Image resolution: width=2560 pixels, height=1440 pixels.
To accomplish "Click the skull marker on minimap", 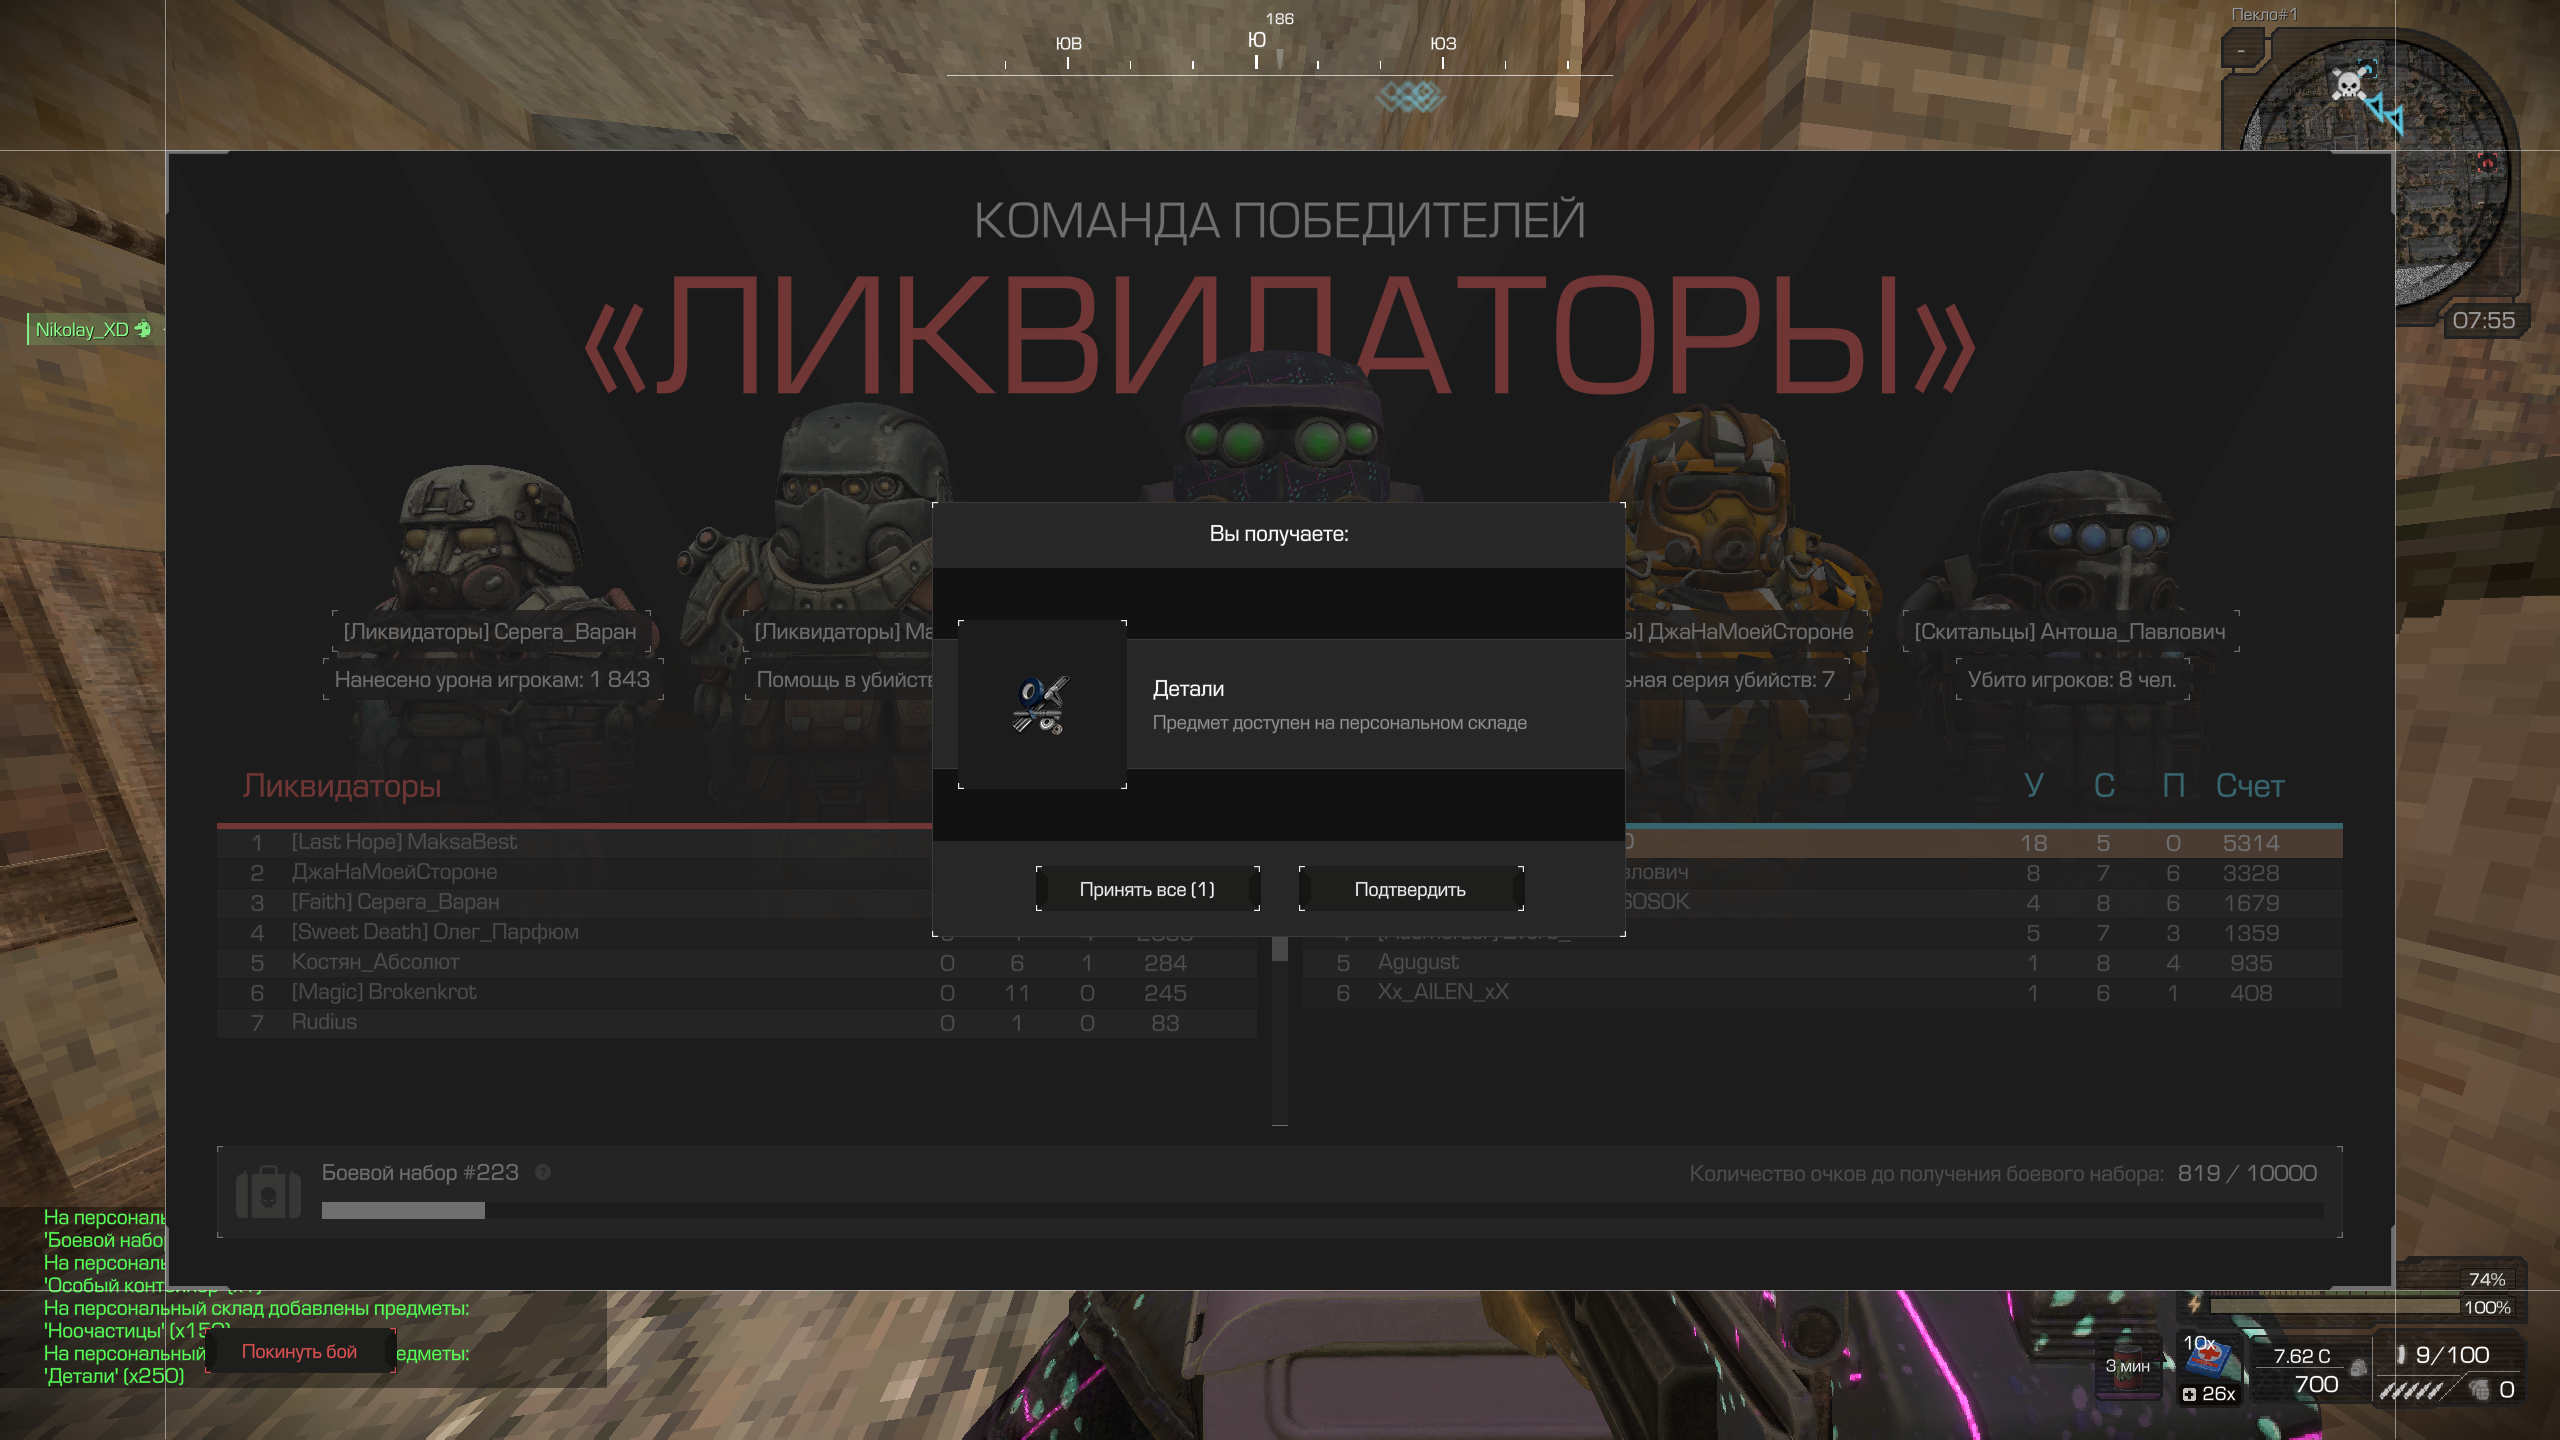I will (2347, 85).
